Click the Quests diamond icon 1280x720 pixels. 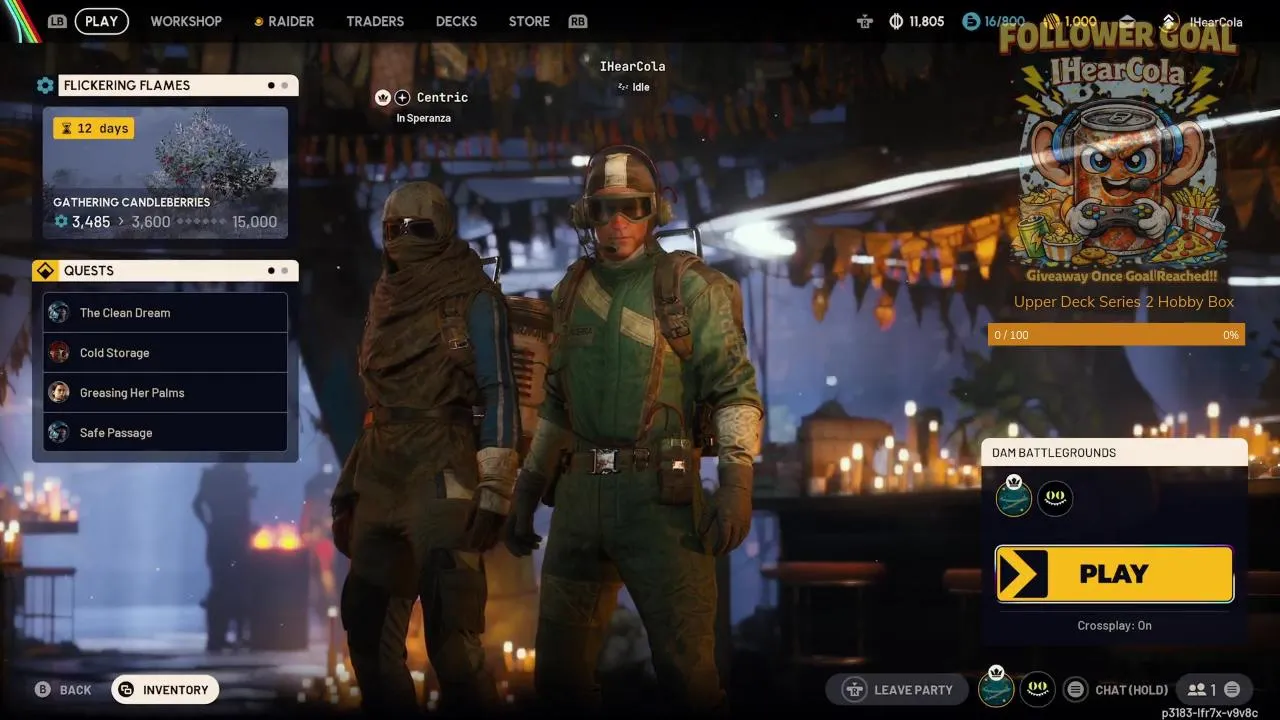point(44,271)
